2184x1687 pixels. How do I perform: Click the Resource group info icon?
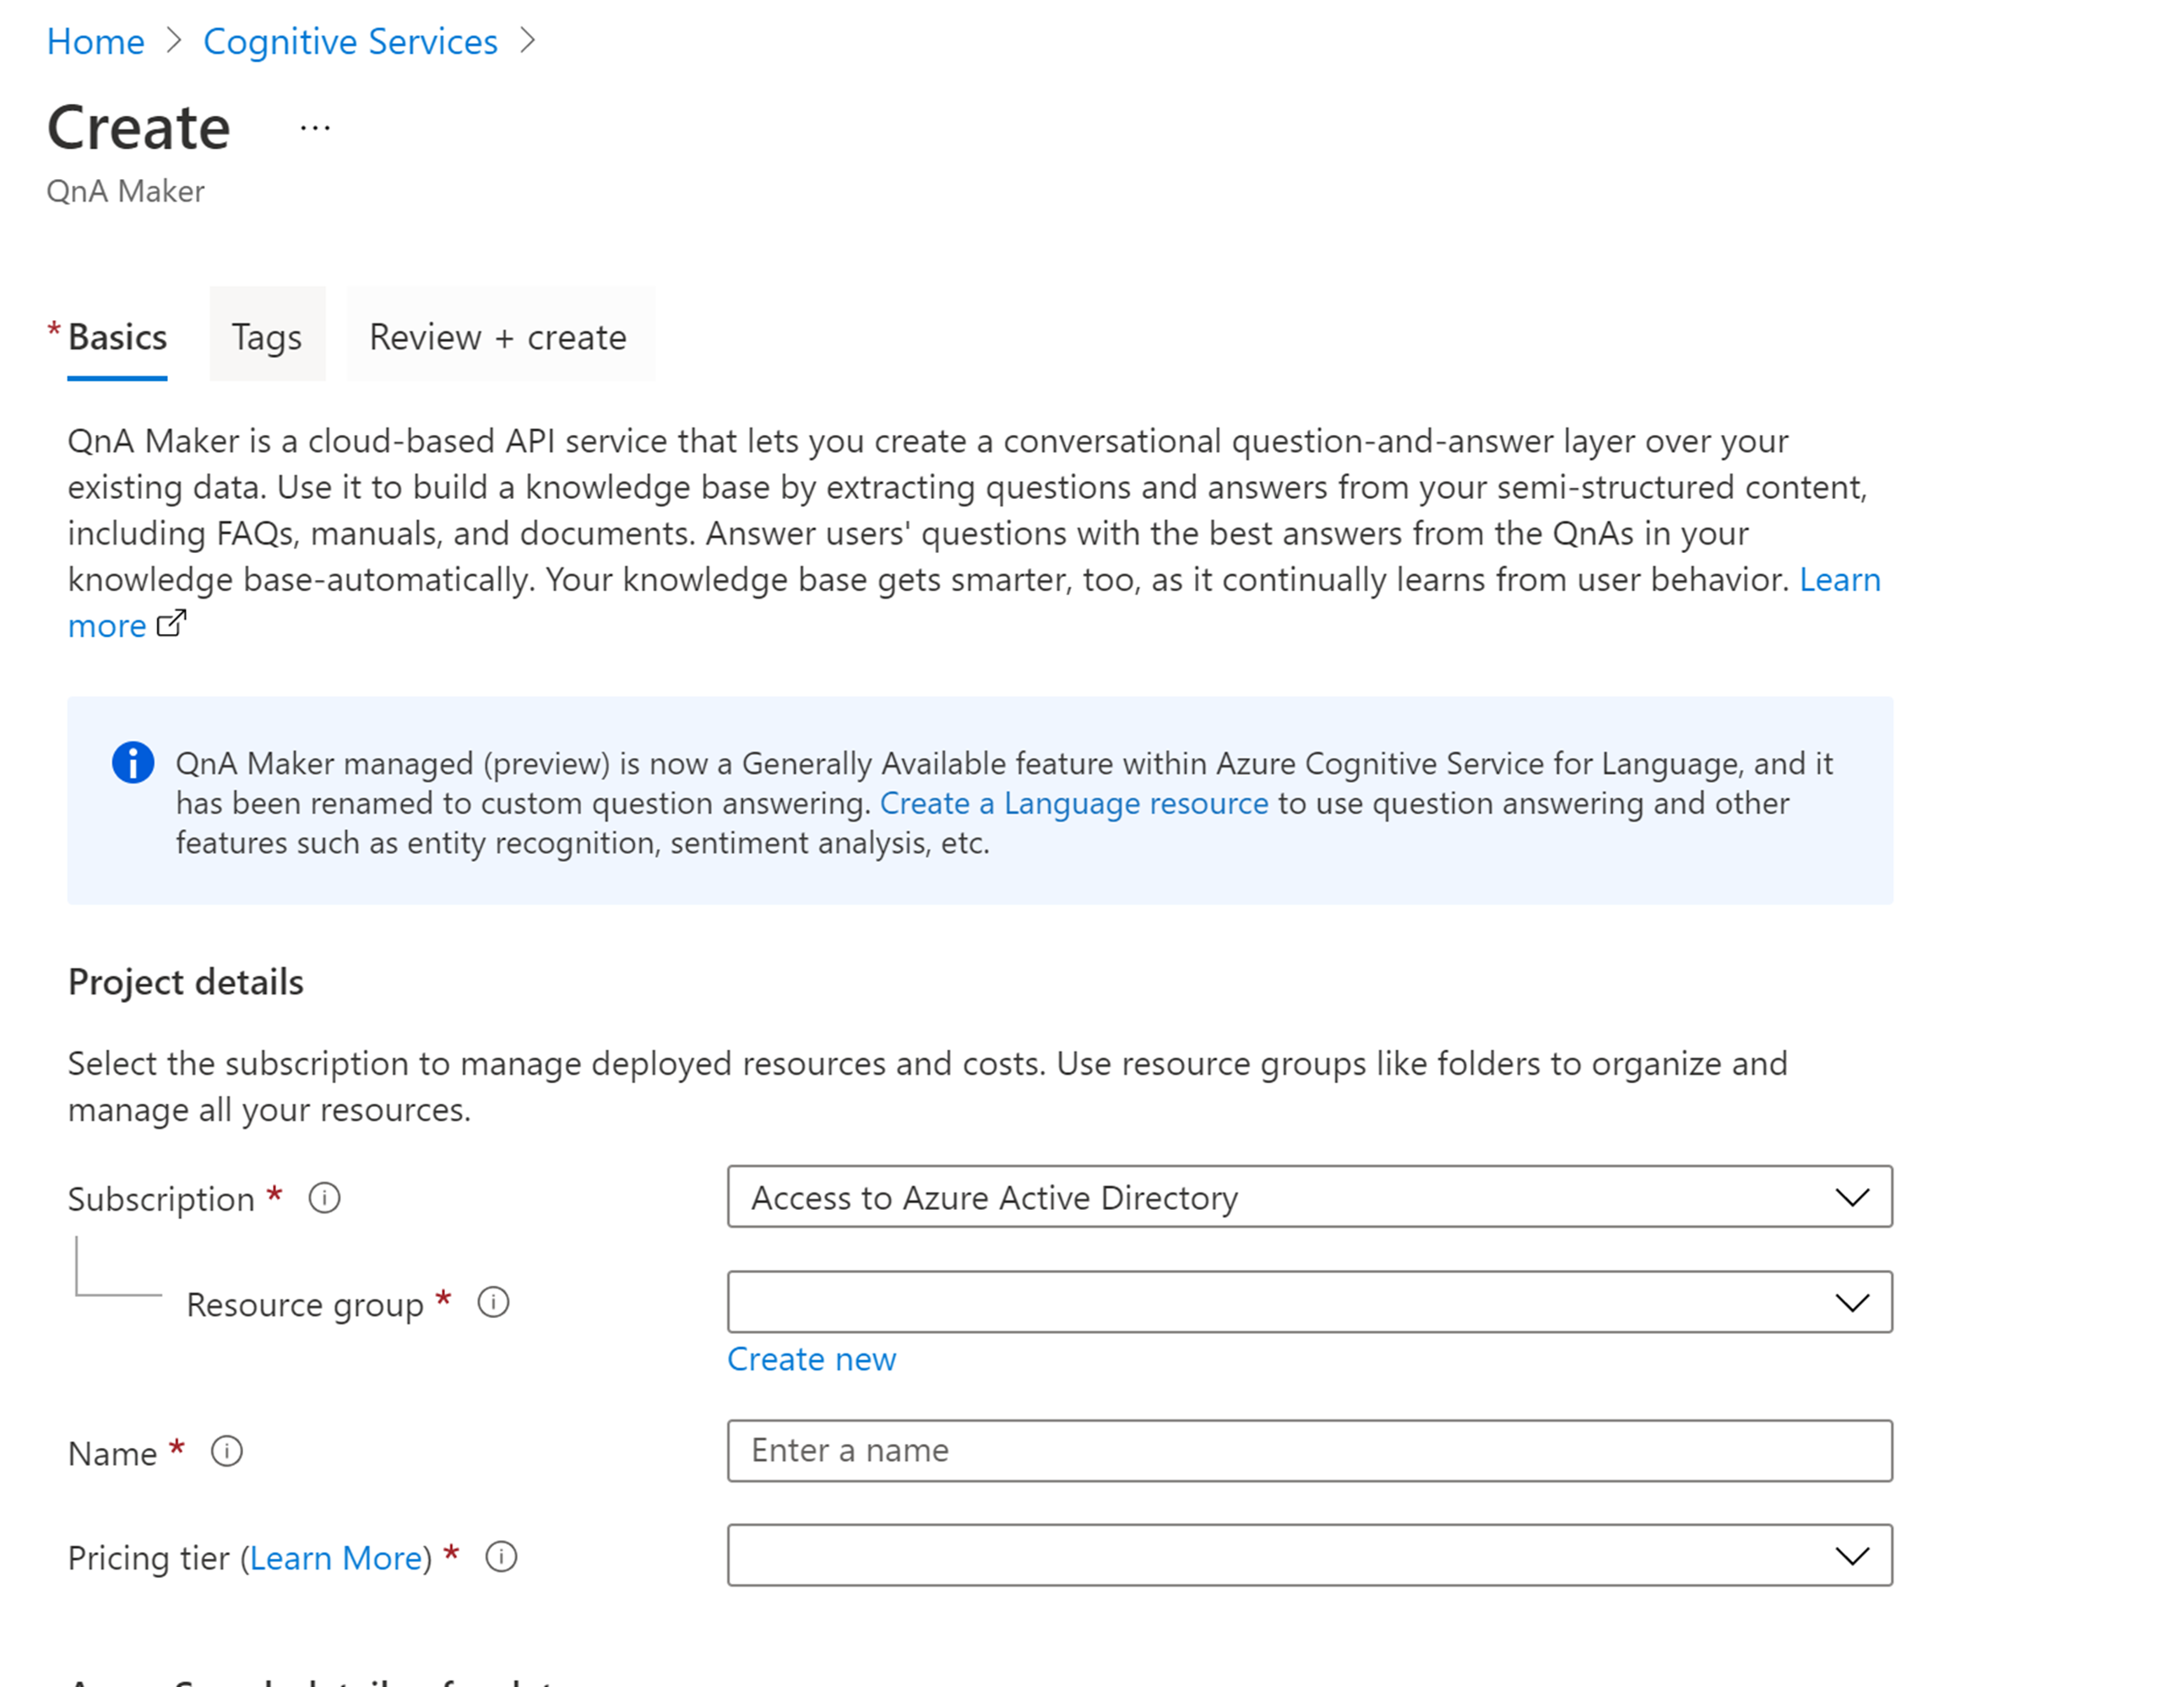pyautogui.click(x=493, y=1302)
